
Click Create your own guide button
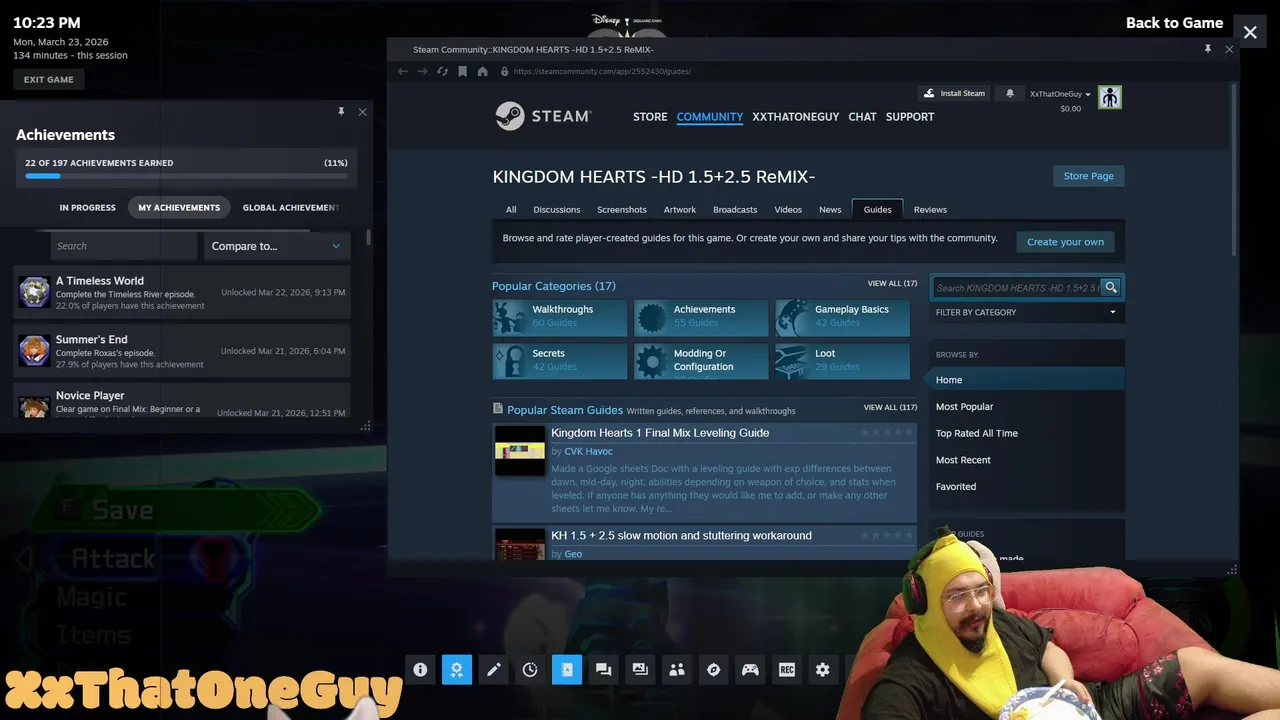[x=1065, y=242]
